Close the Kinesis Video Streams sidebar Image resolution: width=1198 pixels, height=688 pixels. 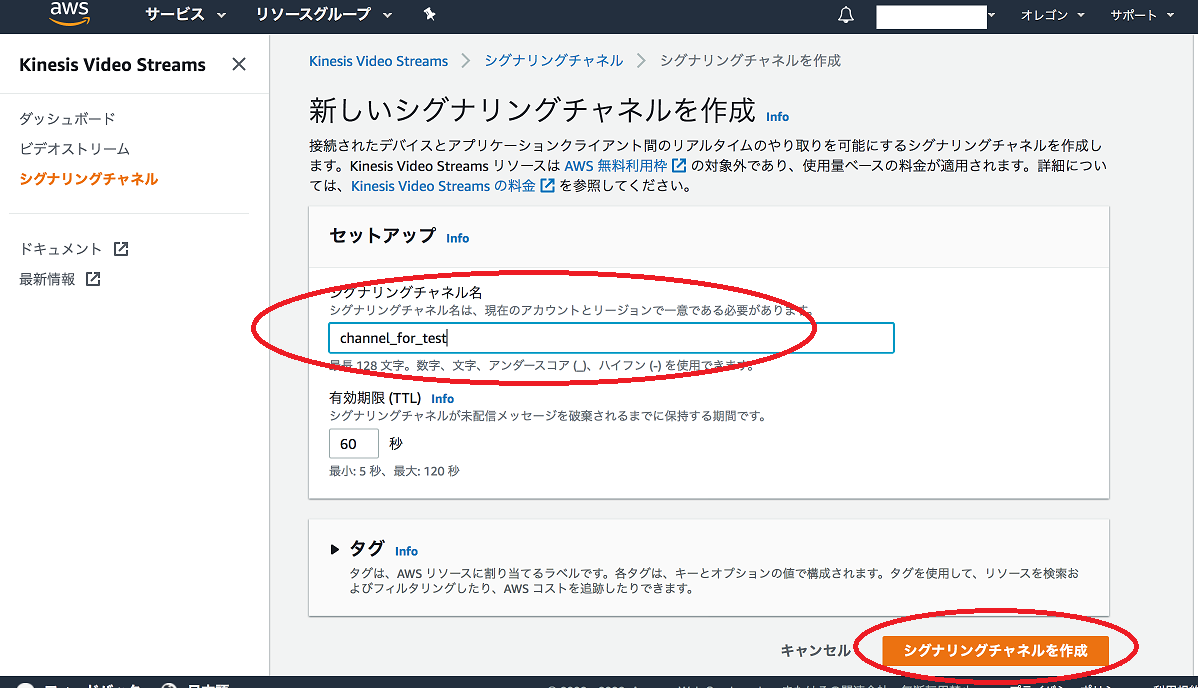239,64
